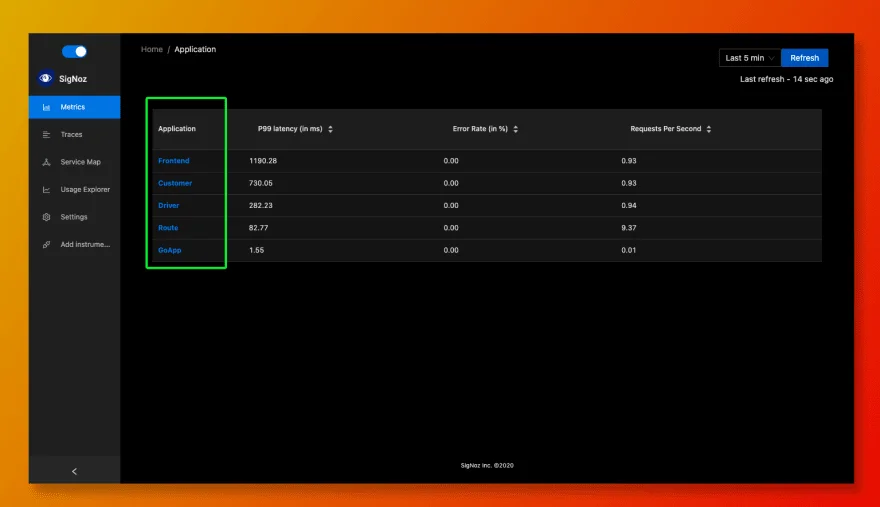
Task: Select the 1.55 latency value
Action: 256,250
